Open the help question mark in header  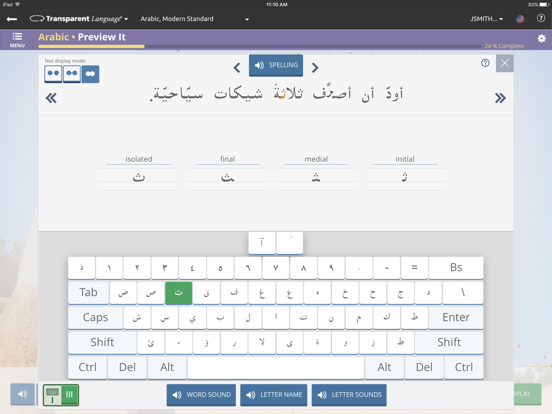click(541, 18)
